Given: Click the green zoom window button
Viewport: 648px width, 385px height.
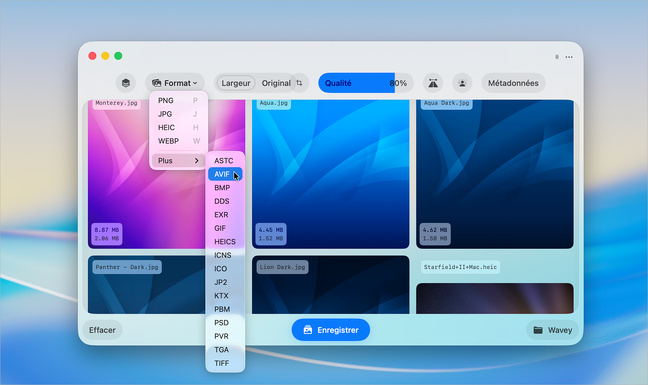Looking at the screenshot, I should tap(118, 56).
